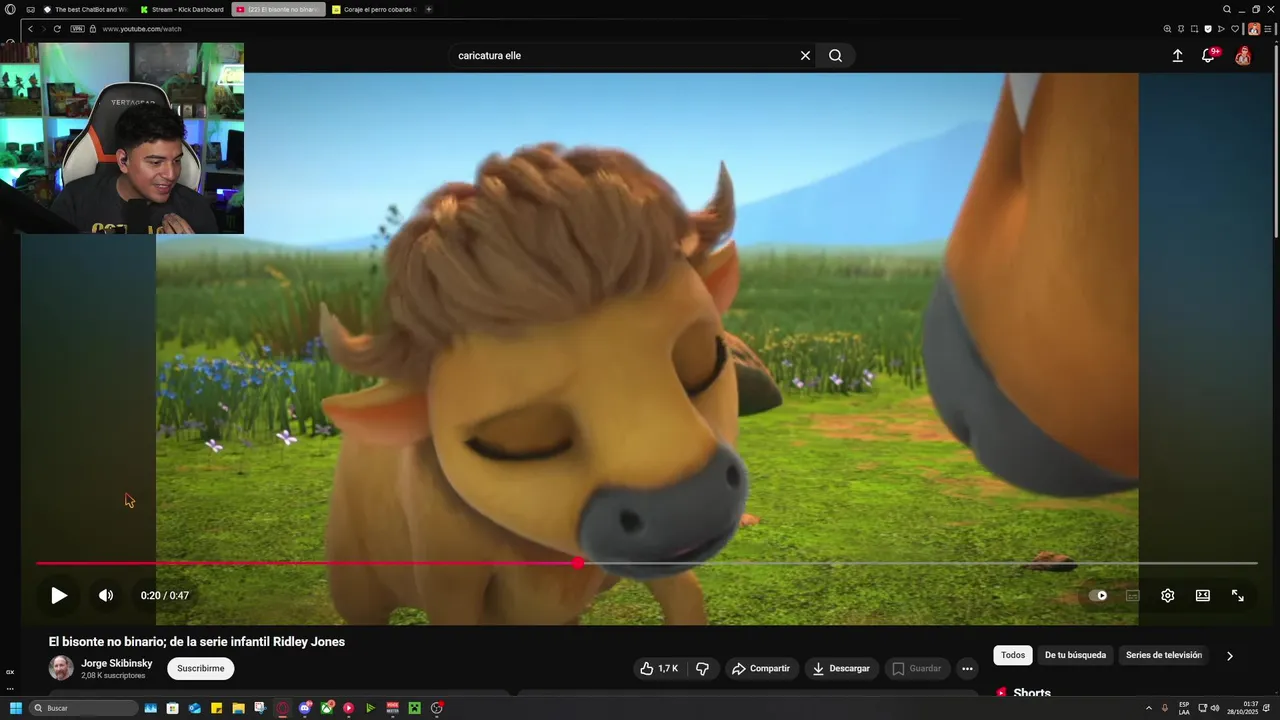The width and height of the screenshot is (1280, 720).
Task: Open Opera easy setup sliders icon
Action: point(1267,29)
